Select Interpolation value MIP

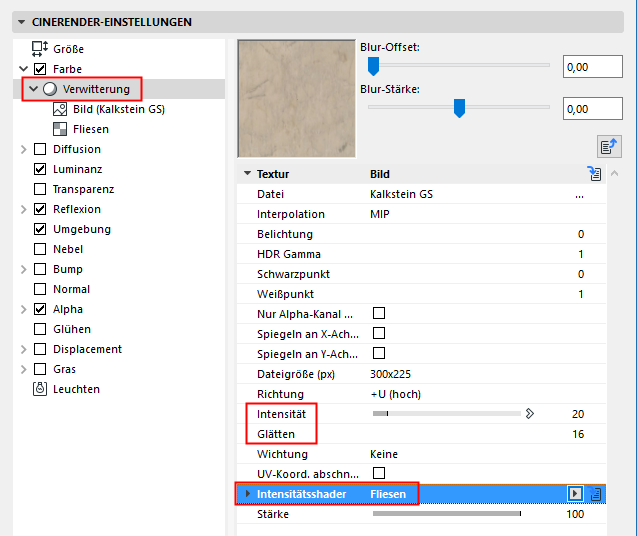[x=379, y=214]
